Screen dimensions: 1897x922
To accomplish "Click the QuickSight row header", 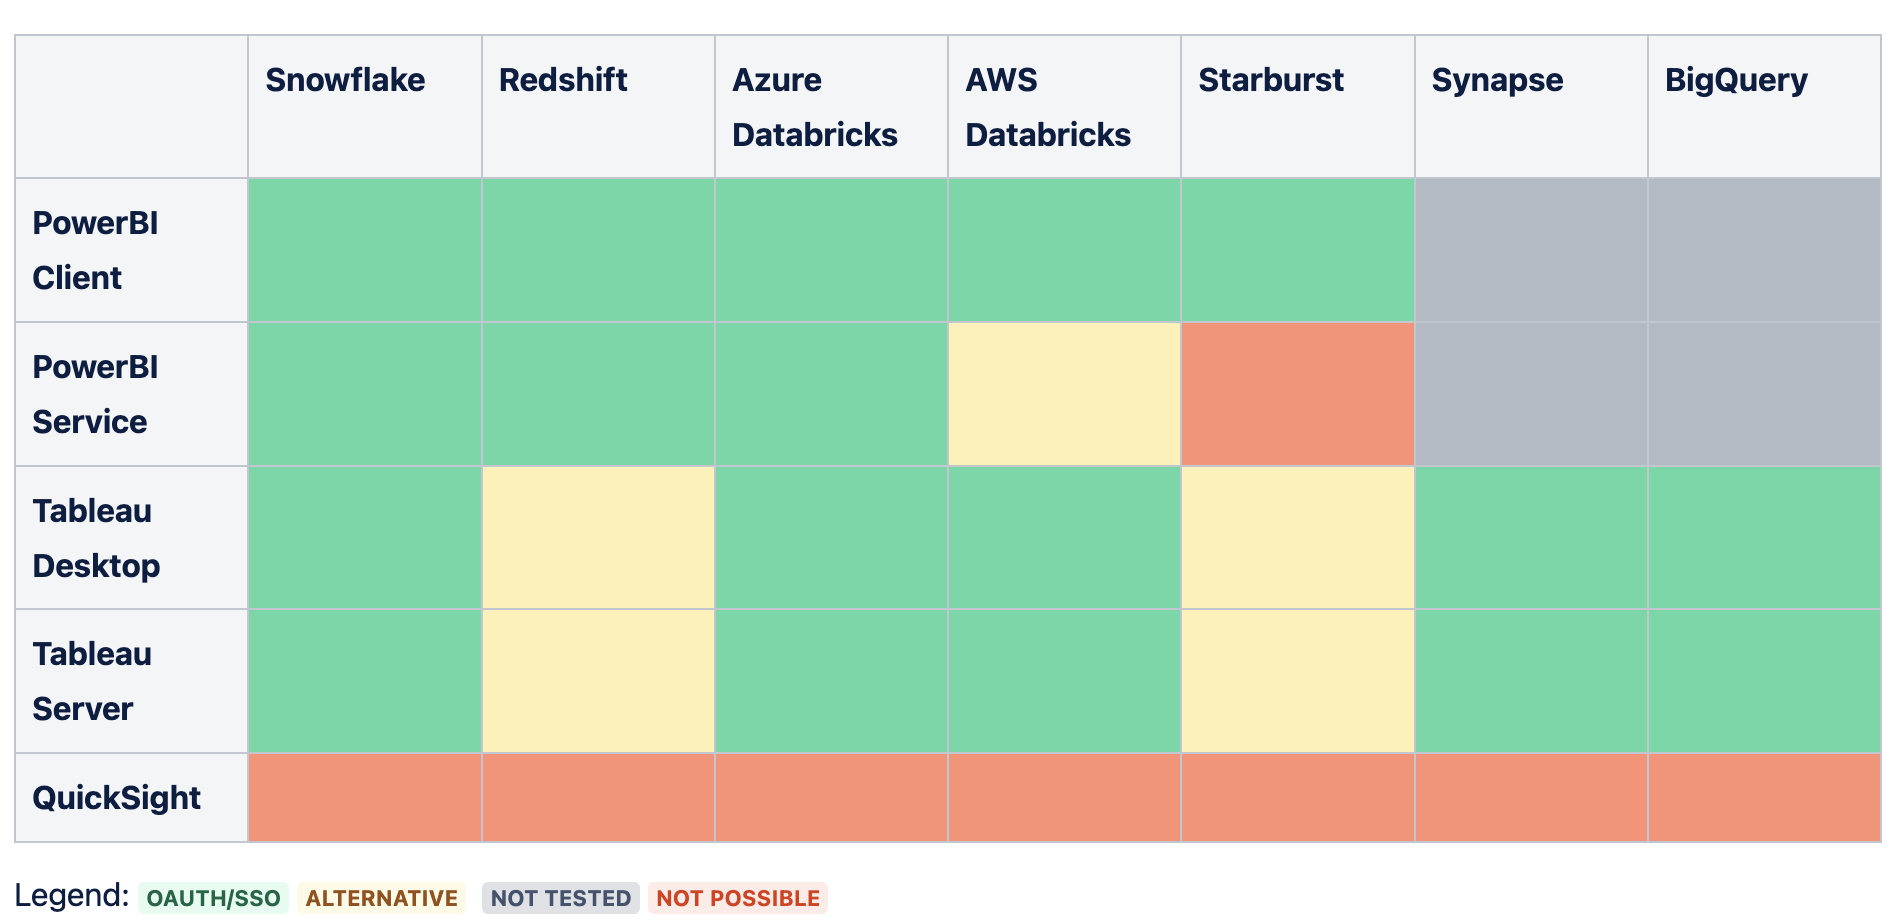I will coord(116,798).
